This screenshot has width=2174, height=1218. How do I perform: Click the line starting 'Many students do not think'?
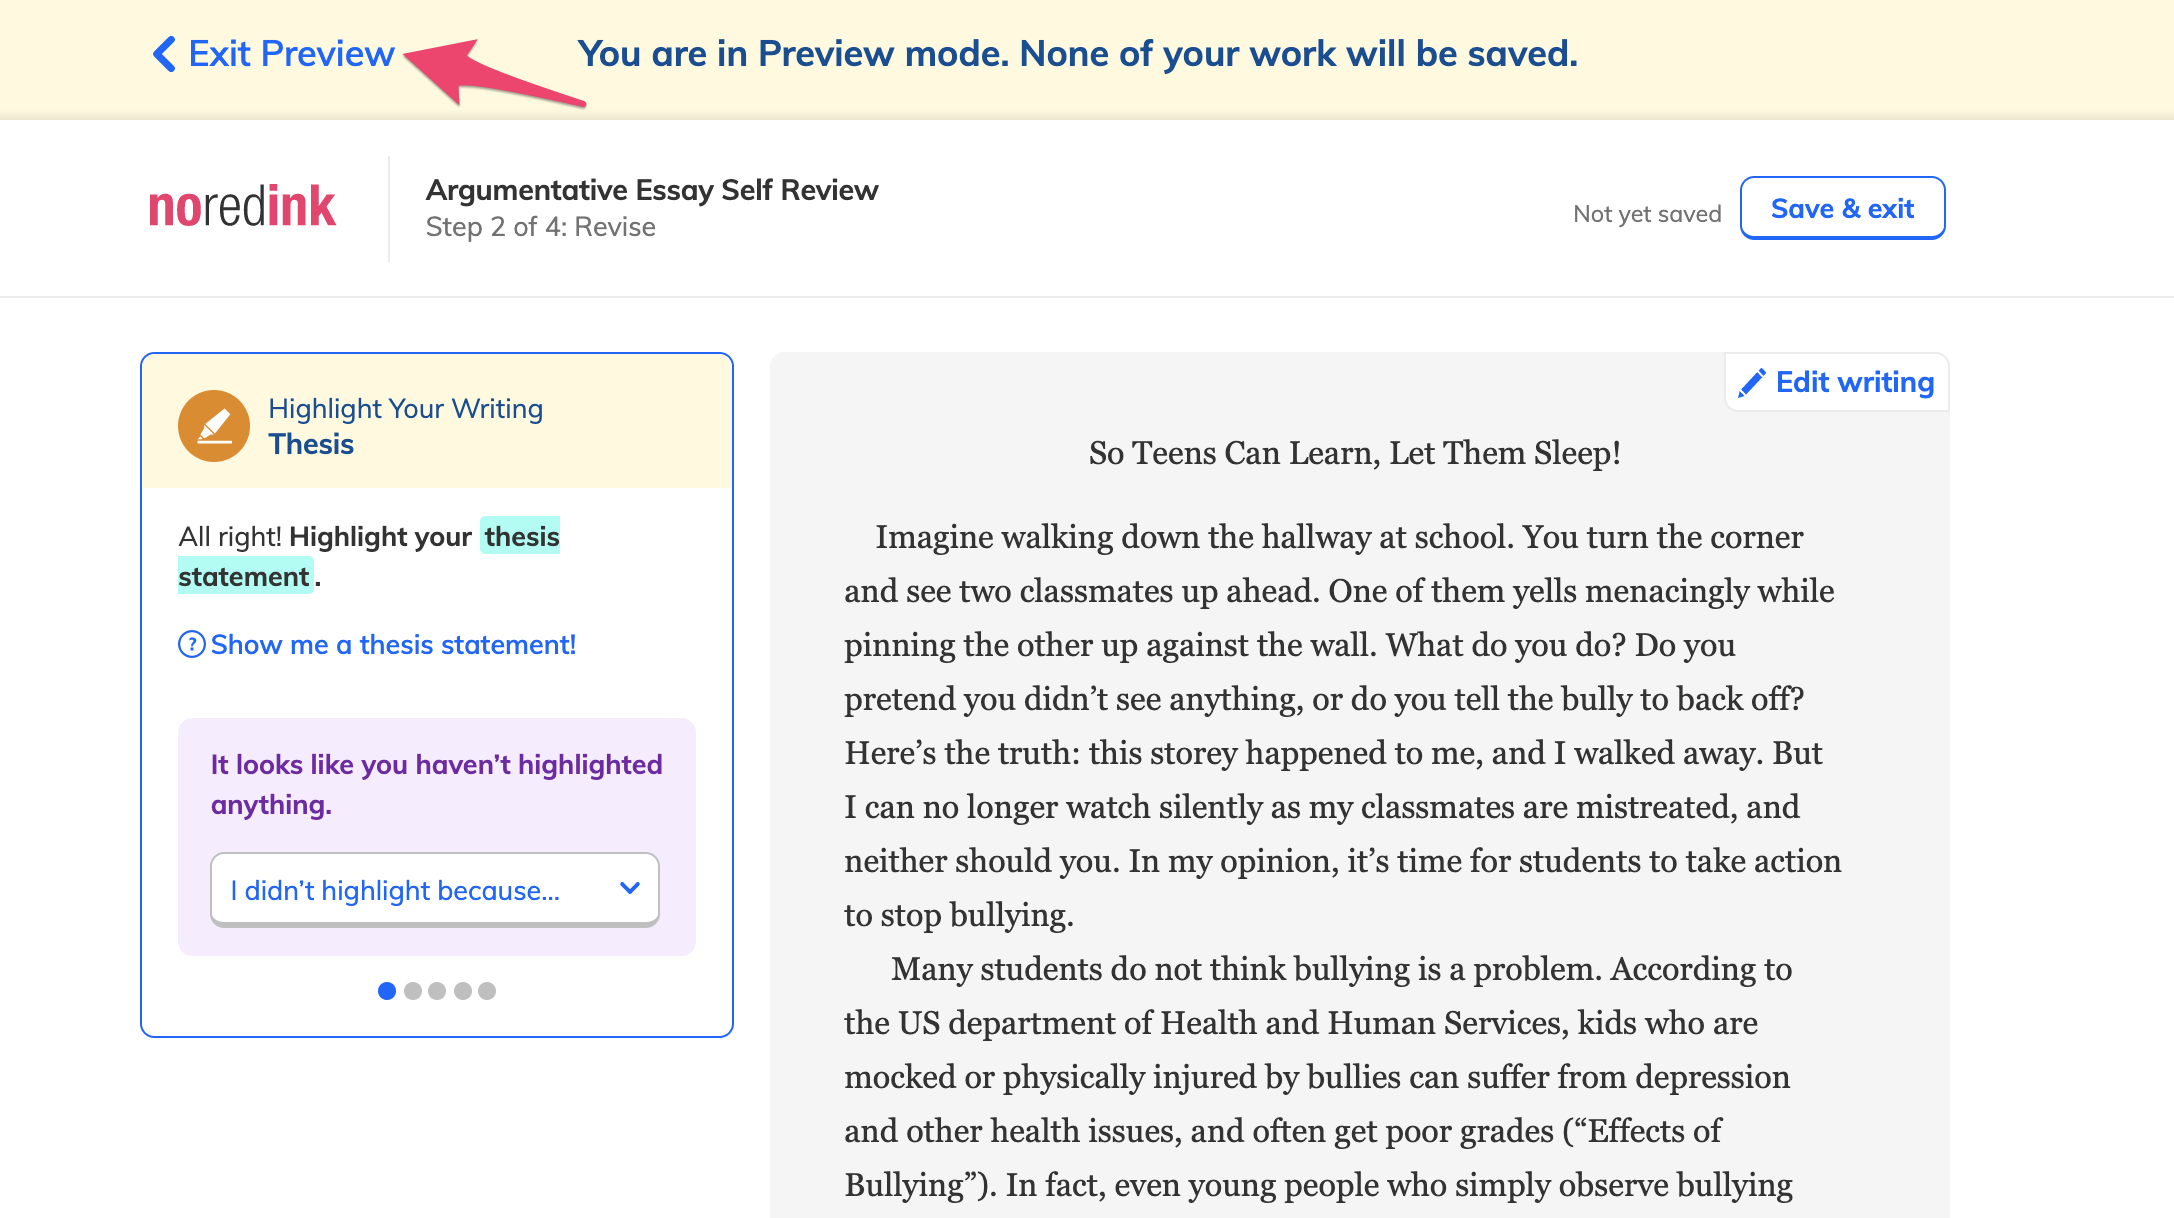[x=1341, y=969]
